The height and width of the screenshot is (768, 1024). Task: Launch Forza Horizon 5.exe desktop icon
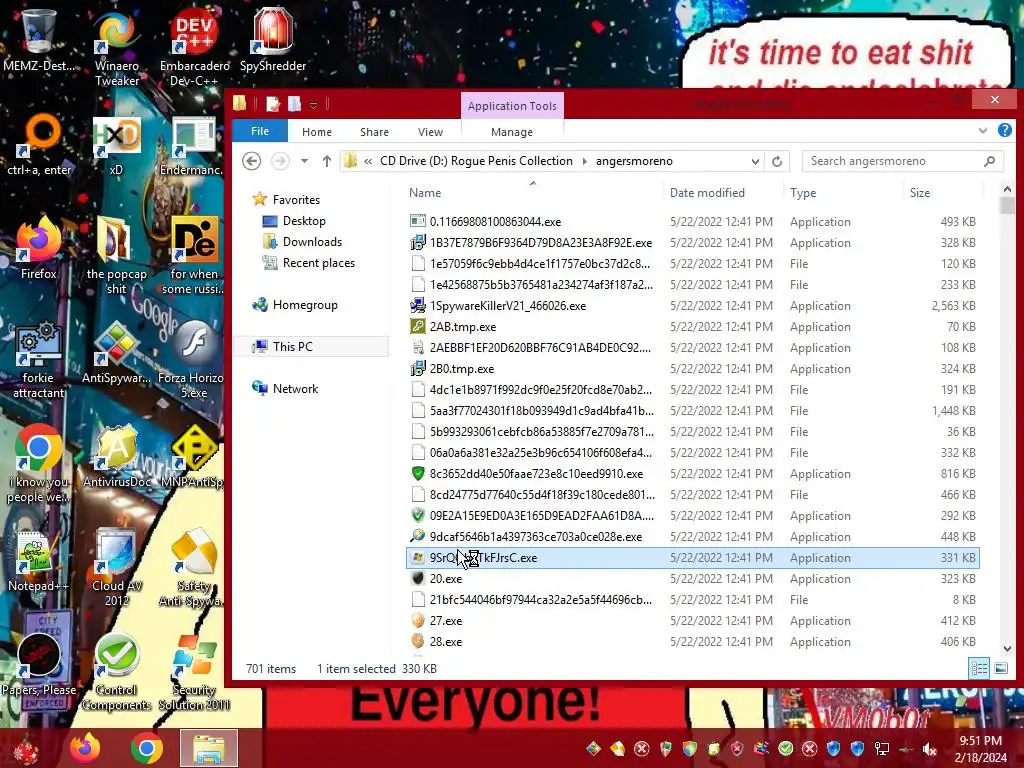[x=193, y=359]
